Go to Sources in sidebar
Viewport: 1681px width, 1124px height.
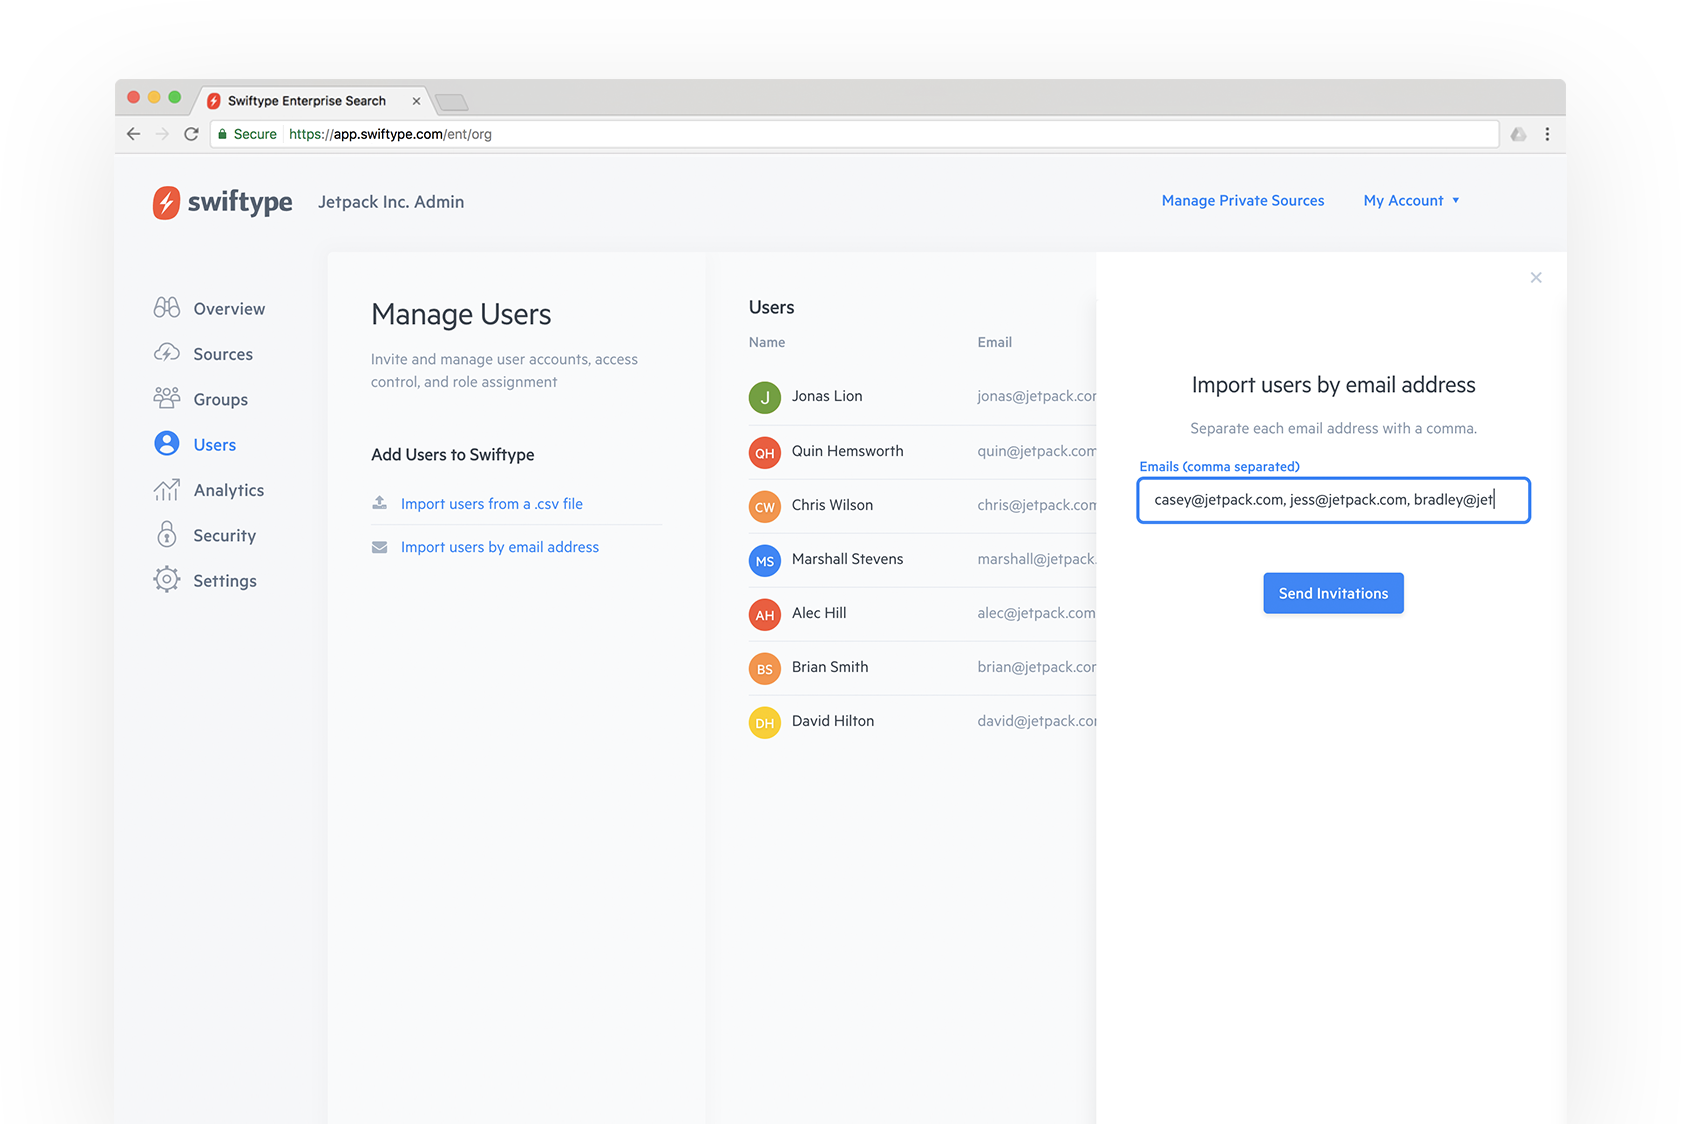pos(223,354)
